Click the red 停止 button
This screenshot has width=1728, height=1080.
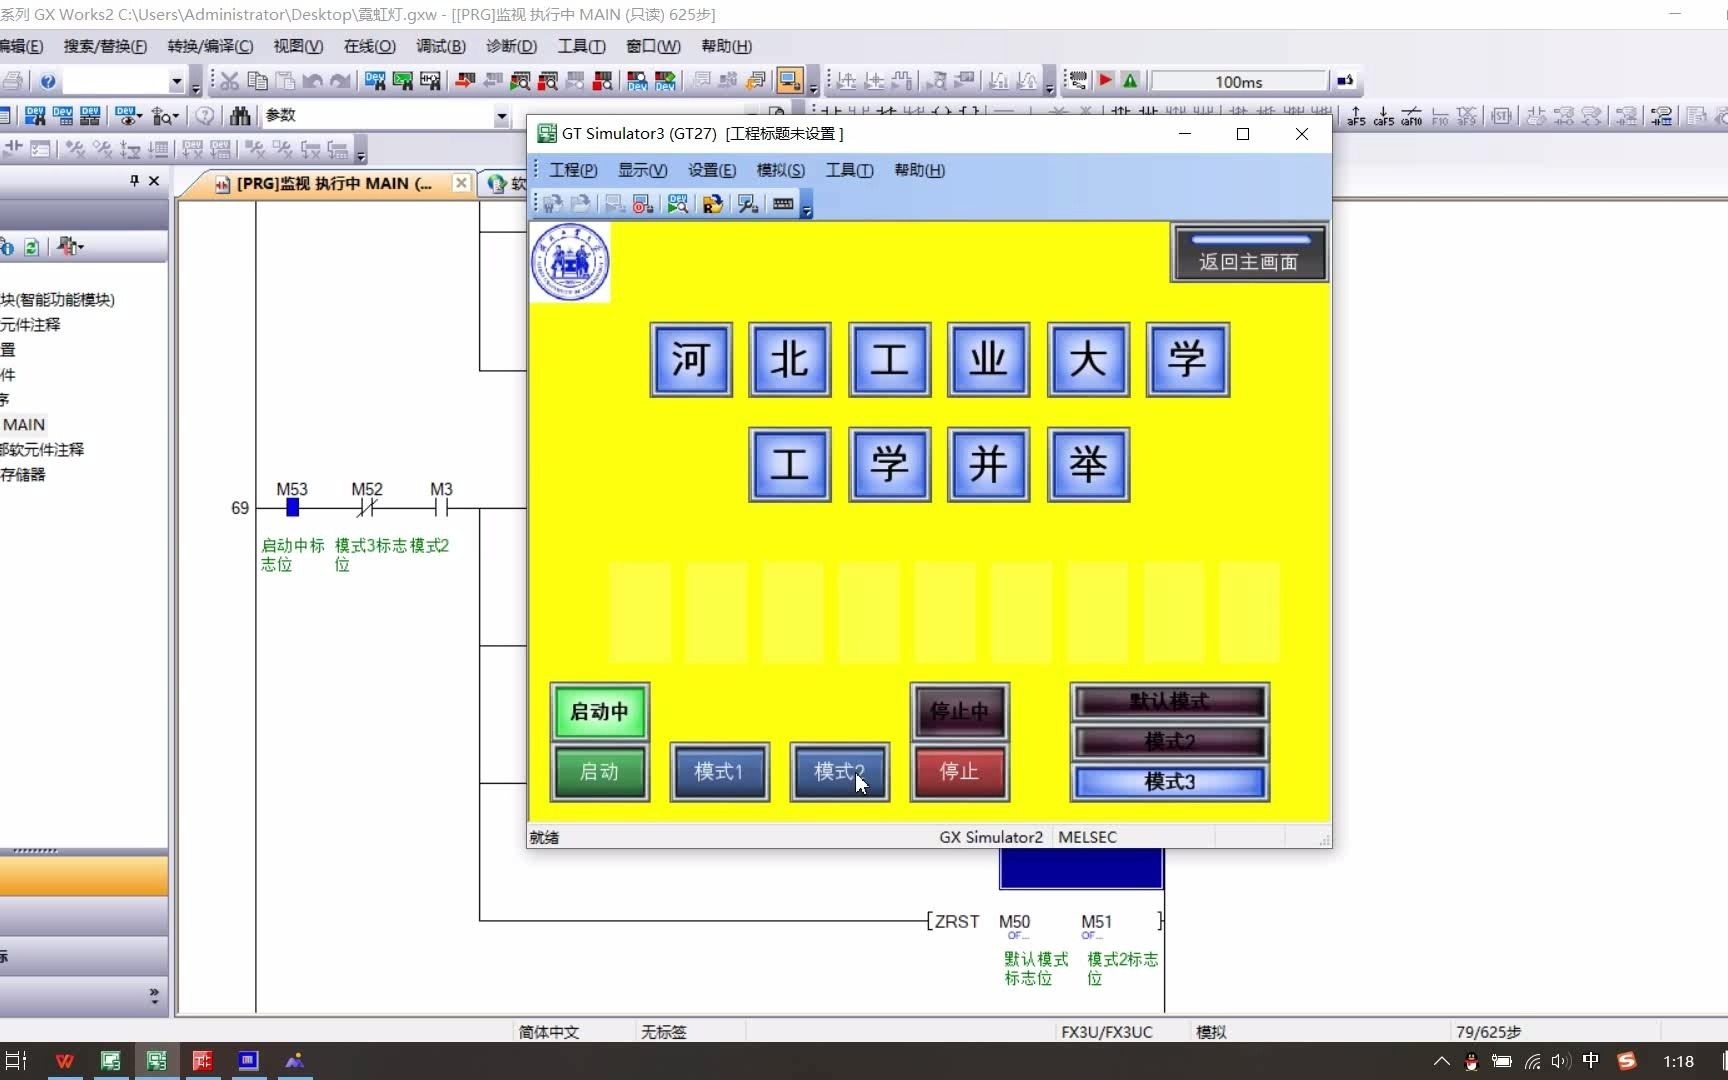[960, 772]
